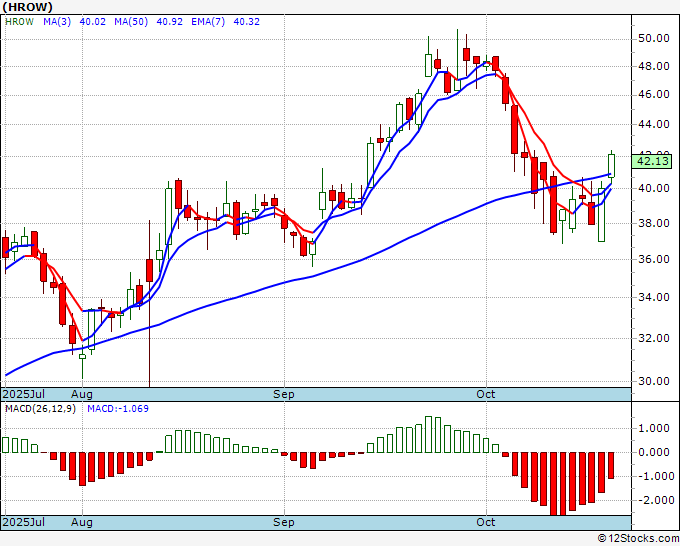This screenshot has height=546, width=680.
Task: Click the 38.00 price axis label
Action: (x=654, y=223)
